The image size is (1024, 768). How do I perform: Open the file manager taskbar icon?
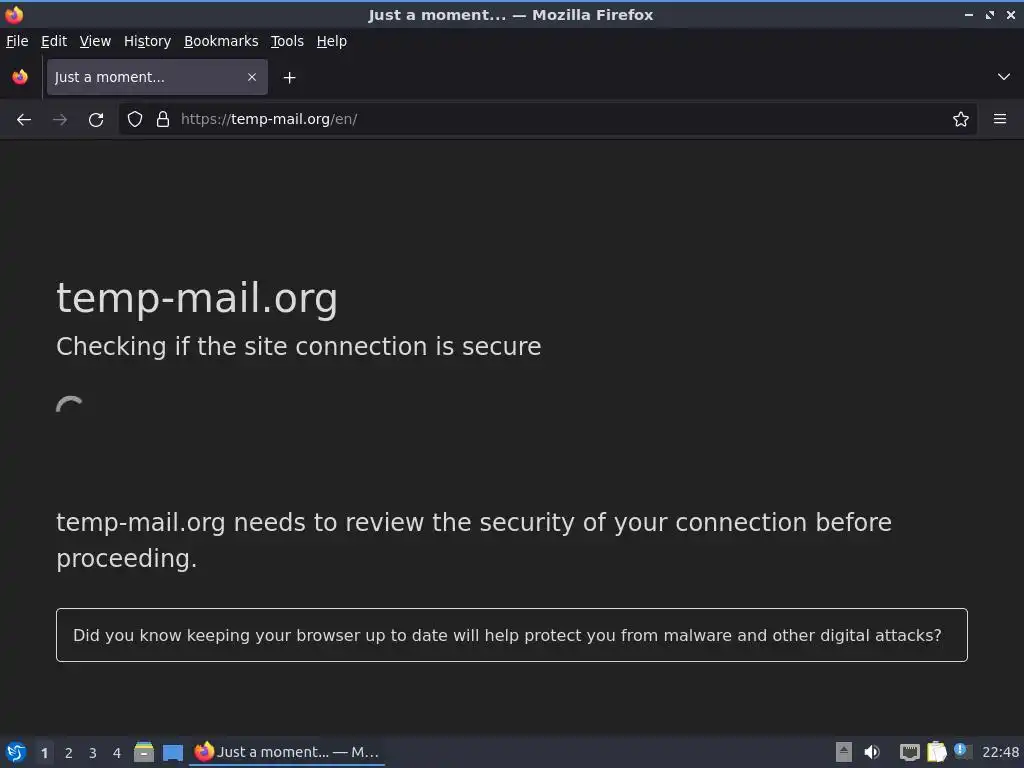click(144, 752)
